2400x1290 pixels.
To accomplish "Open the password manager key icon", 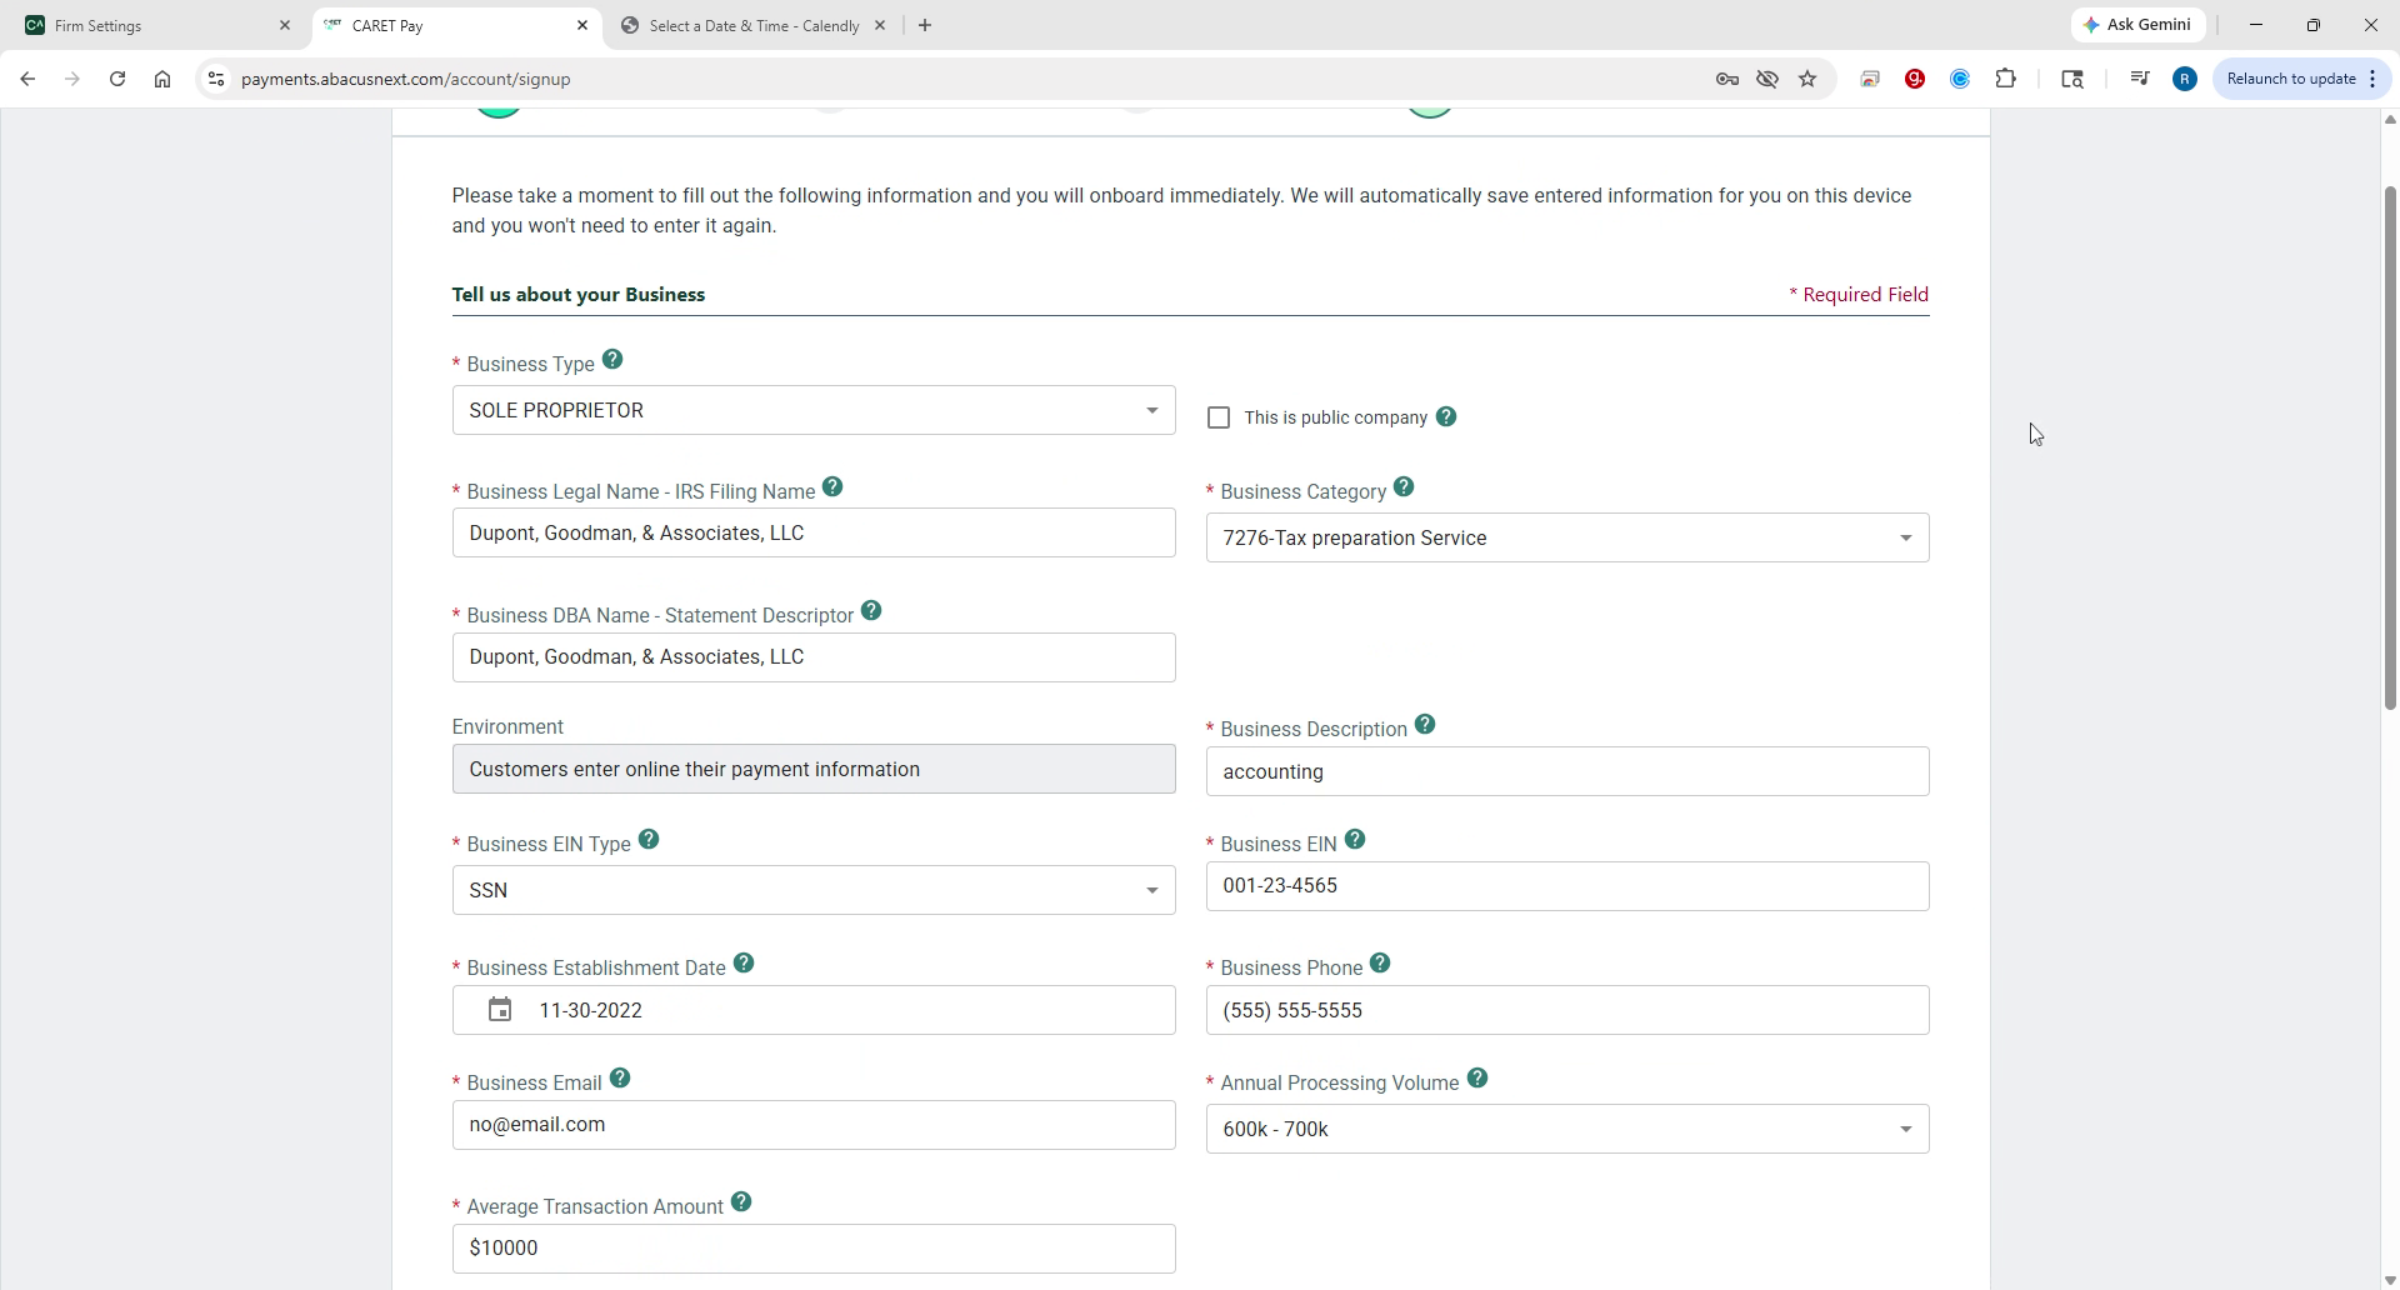I will coord(1727,79).
